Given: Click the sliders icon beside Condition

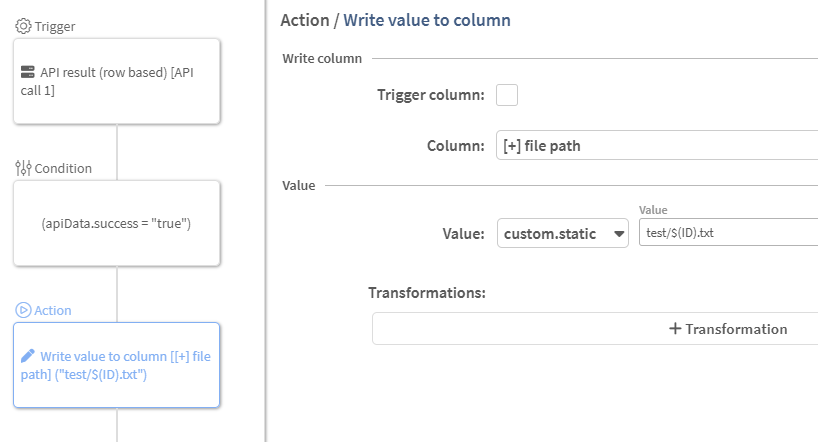Looking at the screenshot, I should 23,168.
